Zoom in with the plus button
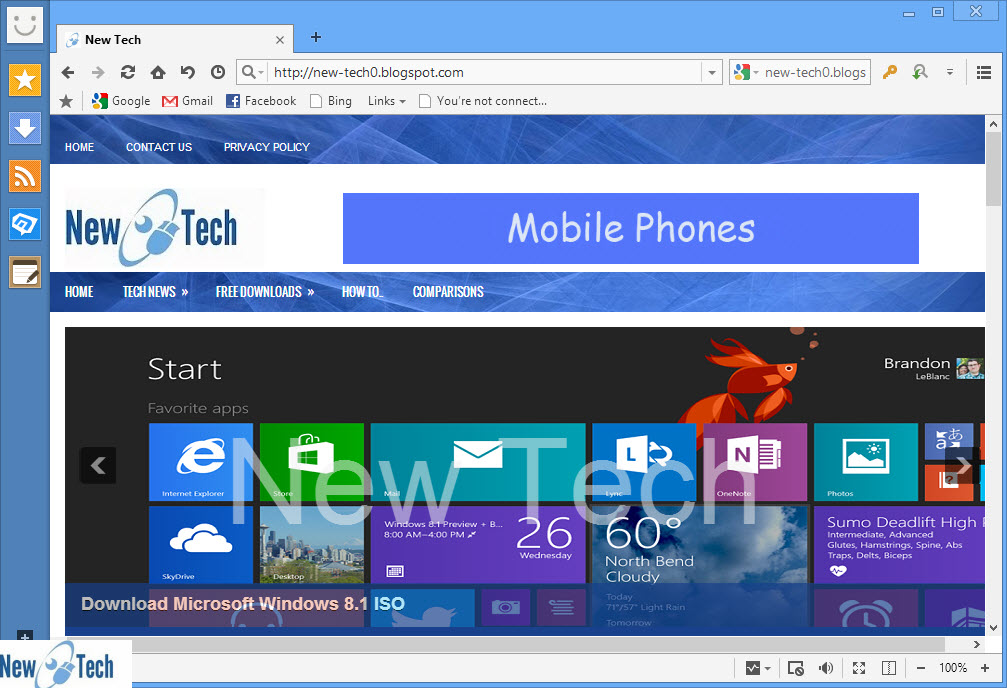Screen dimensions: 1007x688 tap(985, 668)
